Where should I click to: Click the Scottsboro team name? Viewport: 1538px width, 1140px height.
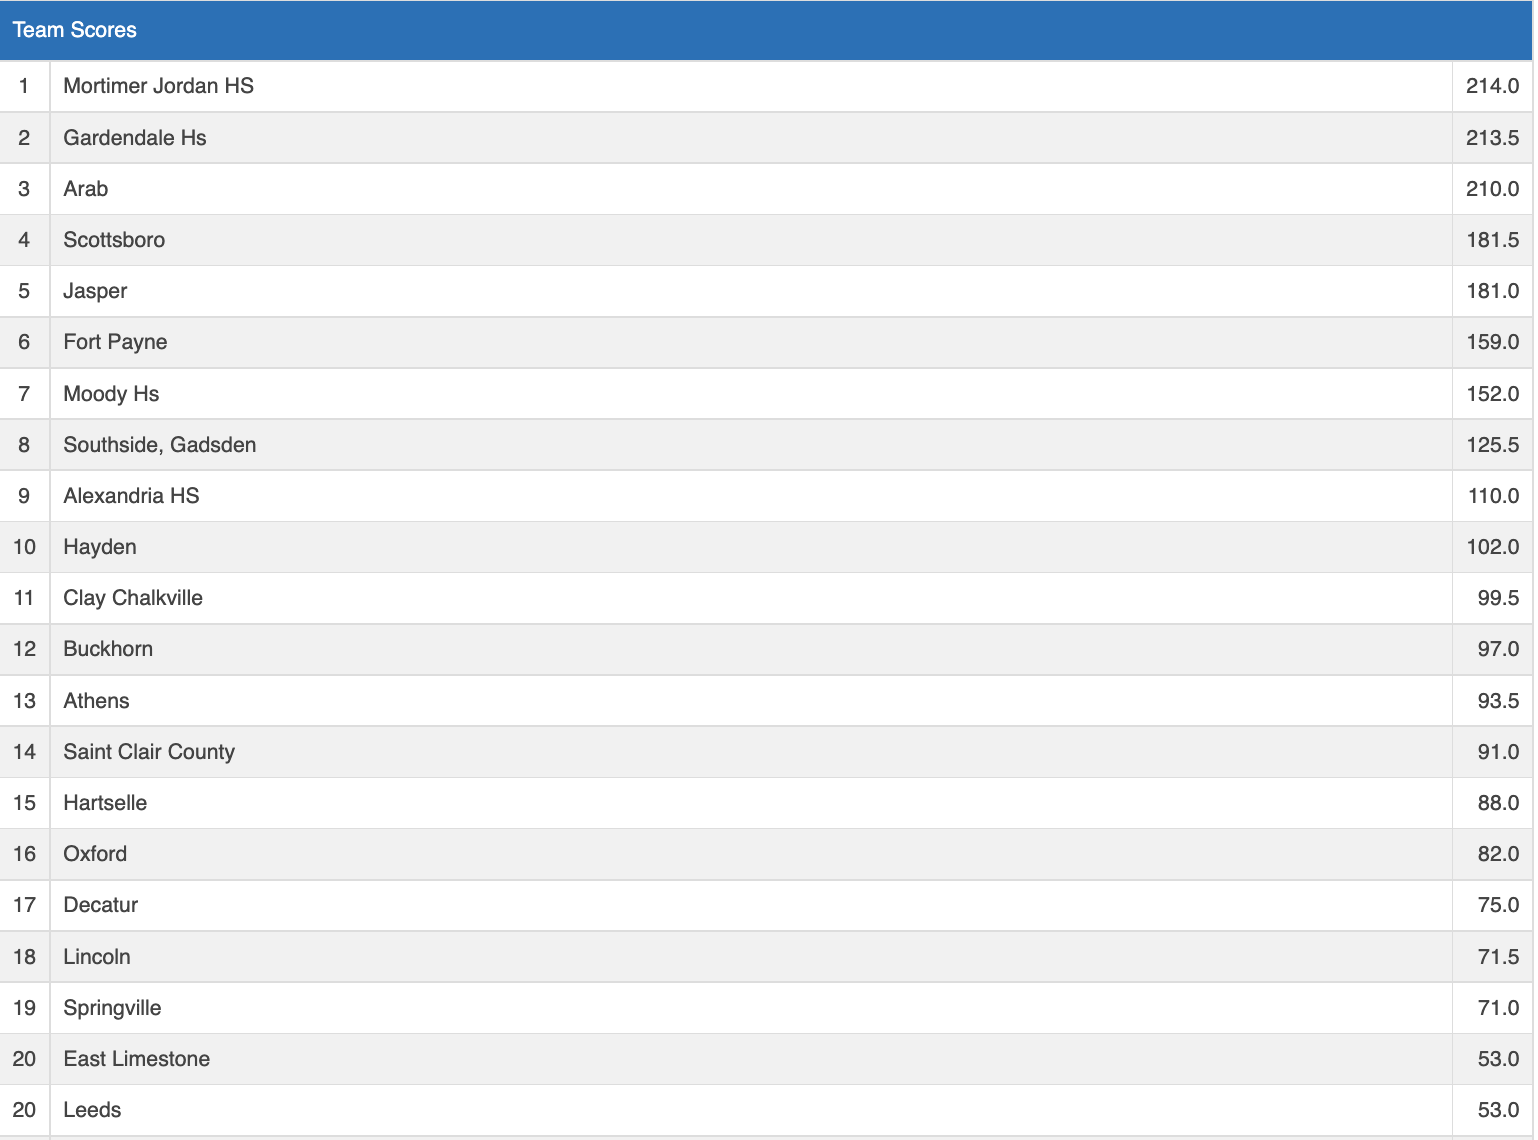pyautogui.click(x=114, y=240)
